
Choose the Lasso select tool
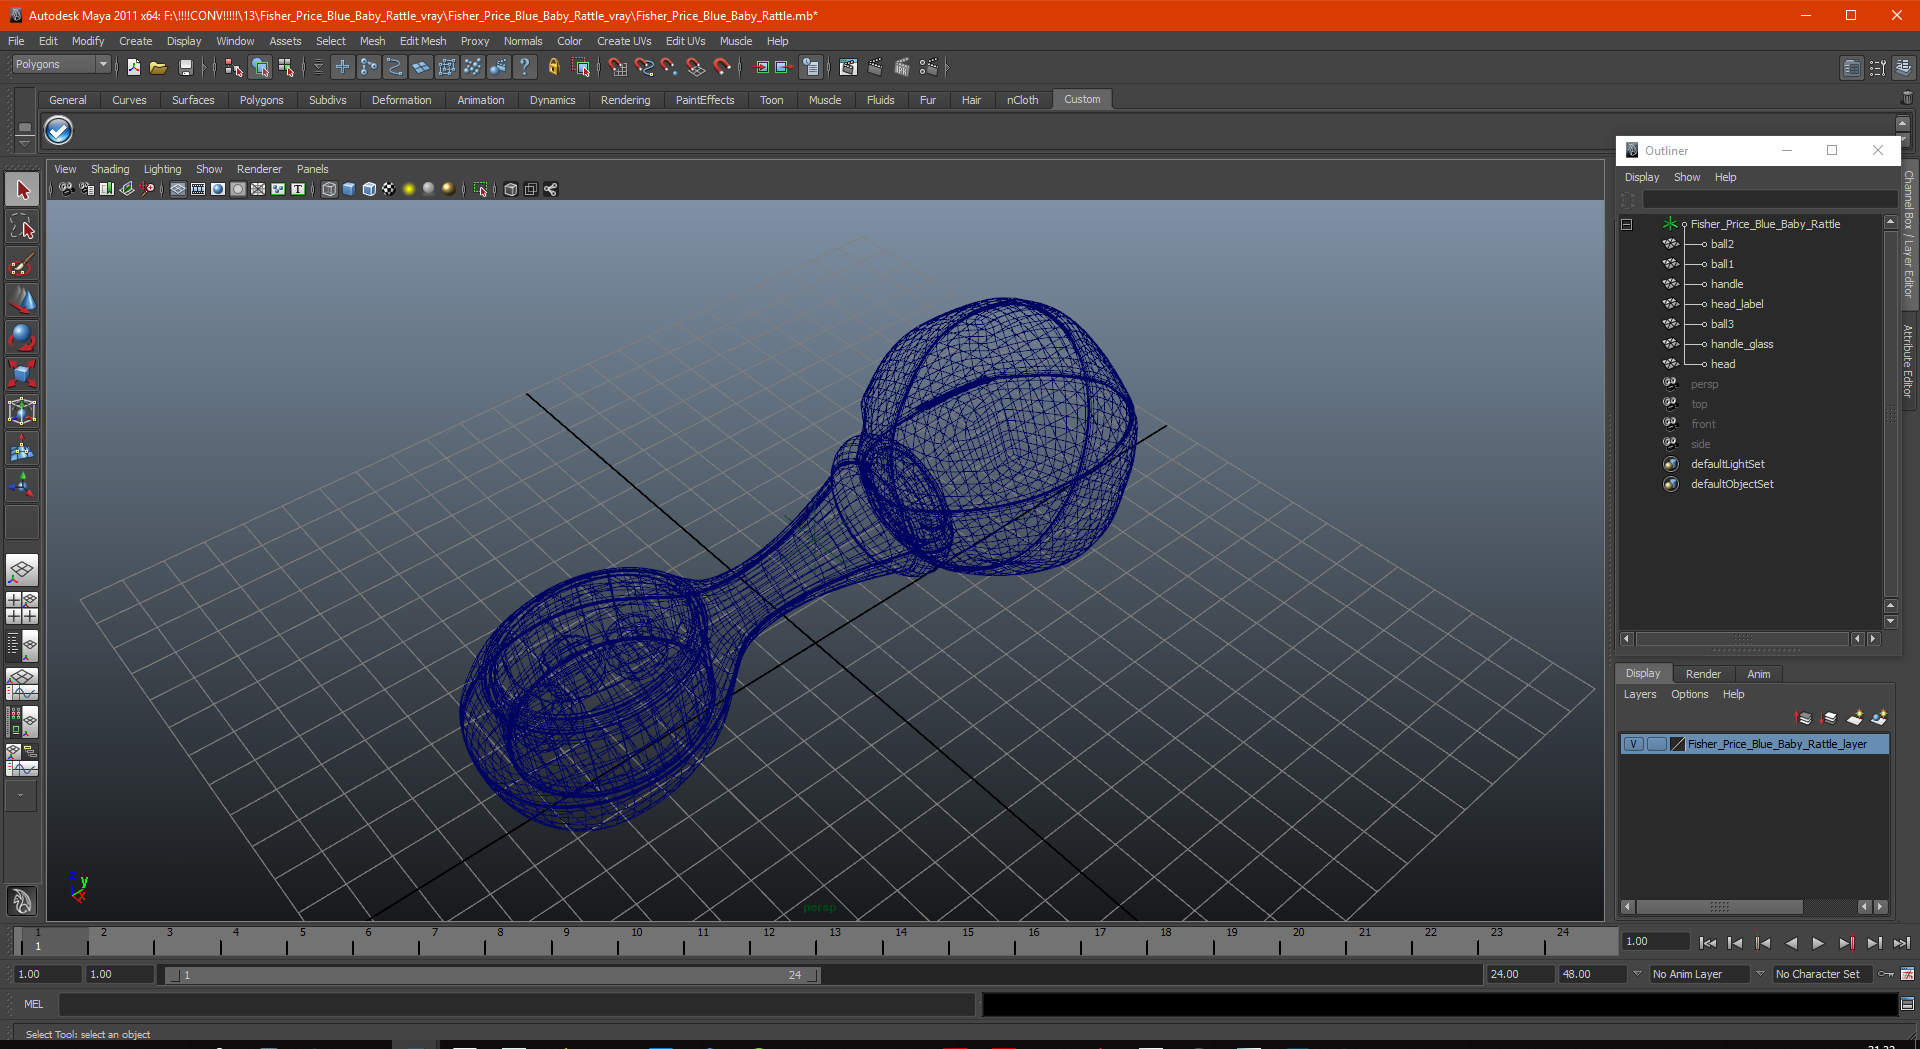pyautogui.click(x=22, y=227)
